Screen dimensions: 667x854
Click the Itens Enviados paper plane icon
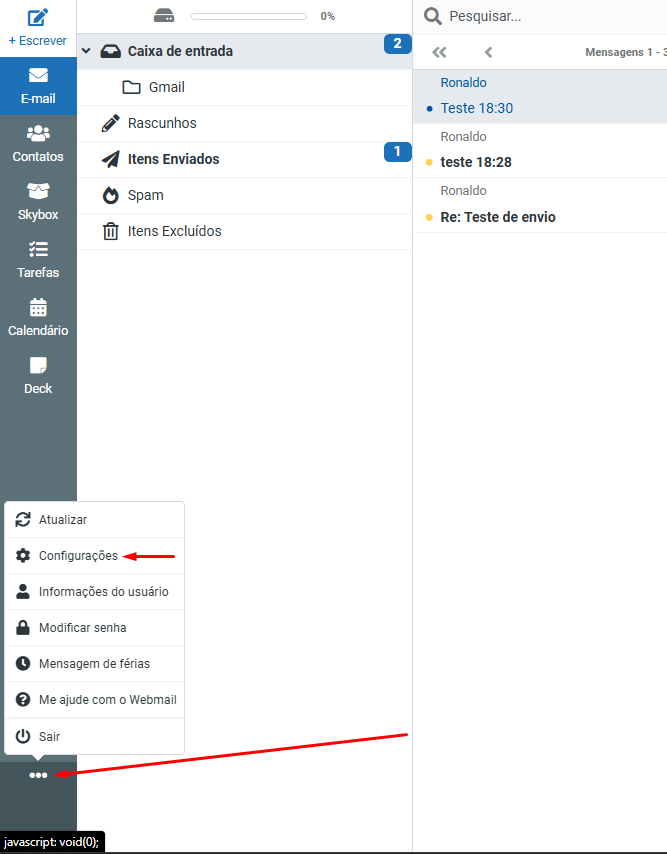click(111, 159)
